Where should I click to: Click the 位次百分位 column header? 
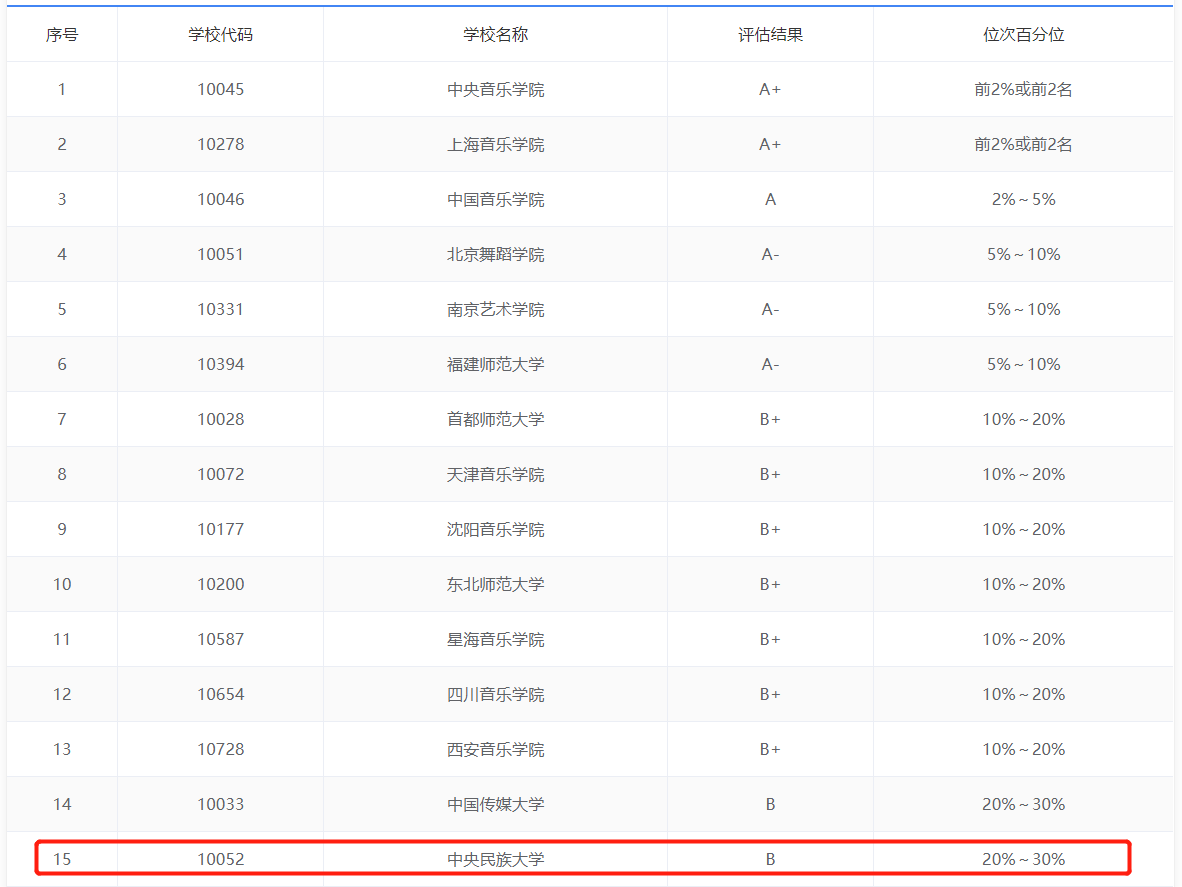1023,33
